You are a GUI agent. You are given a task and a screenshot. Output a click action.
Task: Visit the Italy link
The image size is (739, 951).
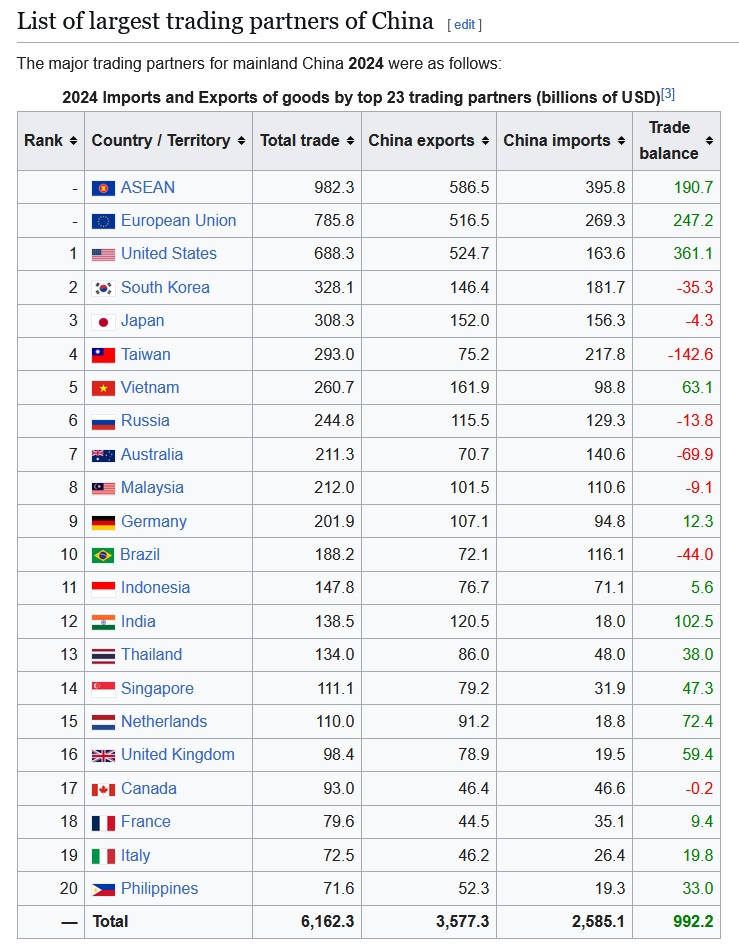[135, 856]
